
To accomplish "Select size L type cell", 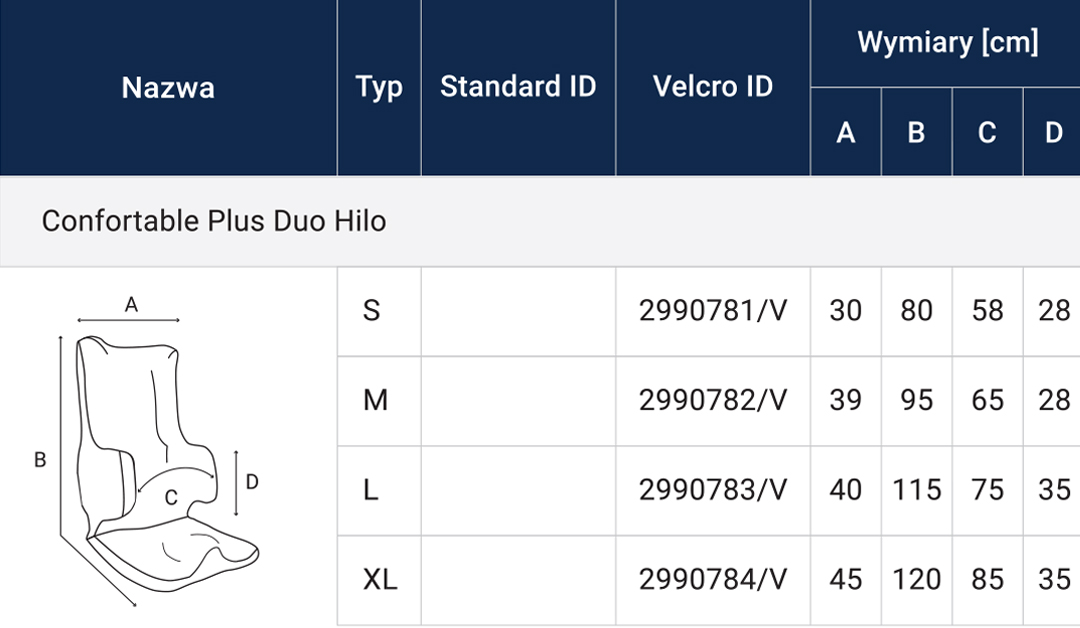I will [379, 490].
